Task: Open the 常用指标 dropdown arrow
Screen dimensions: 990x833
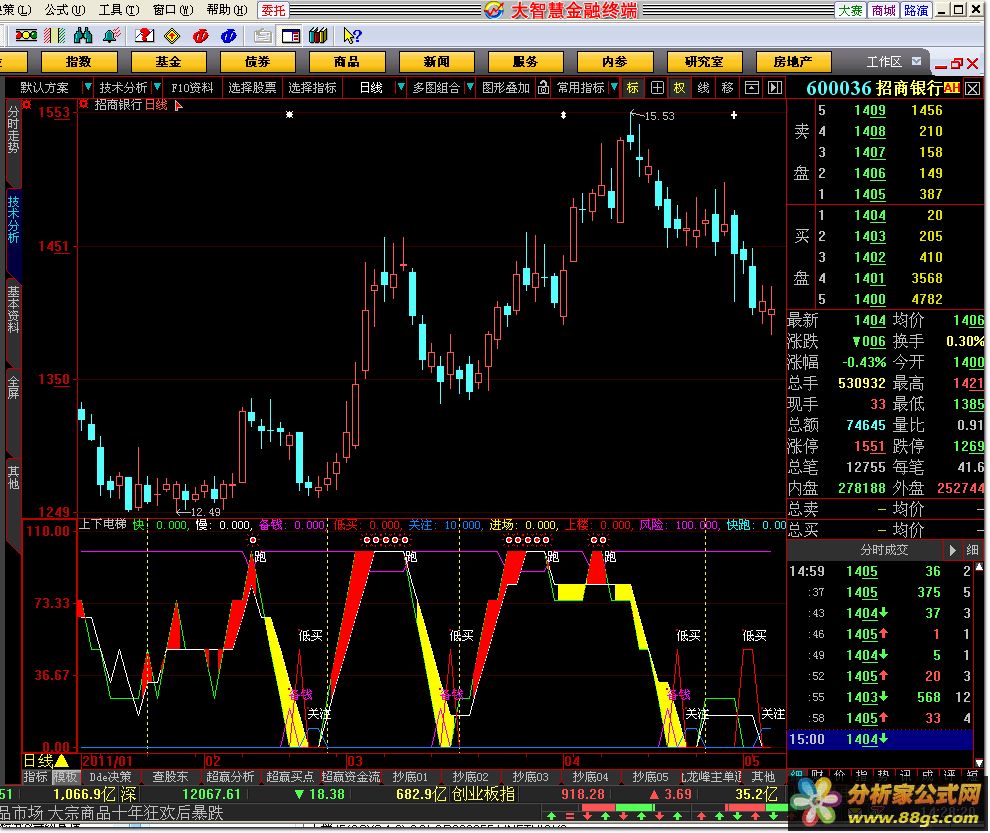Action: [614, 87]
